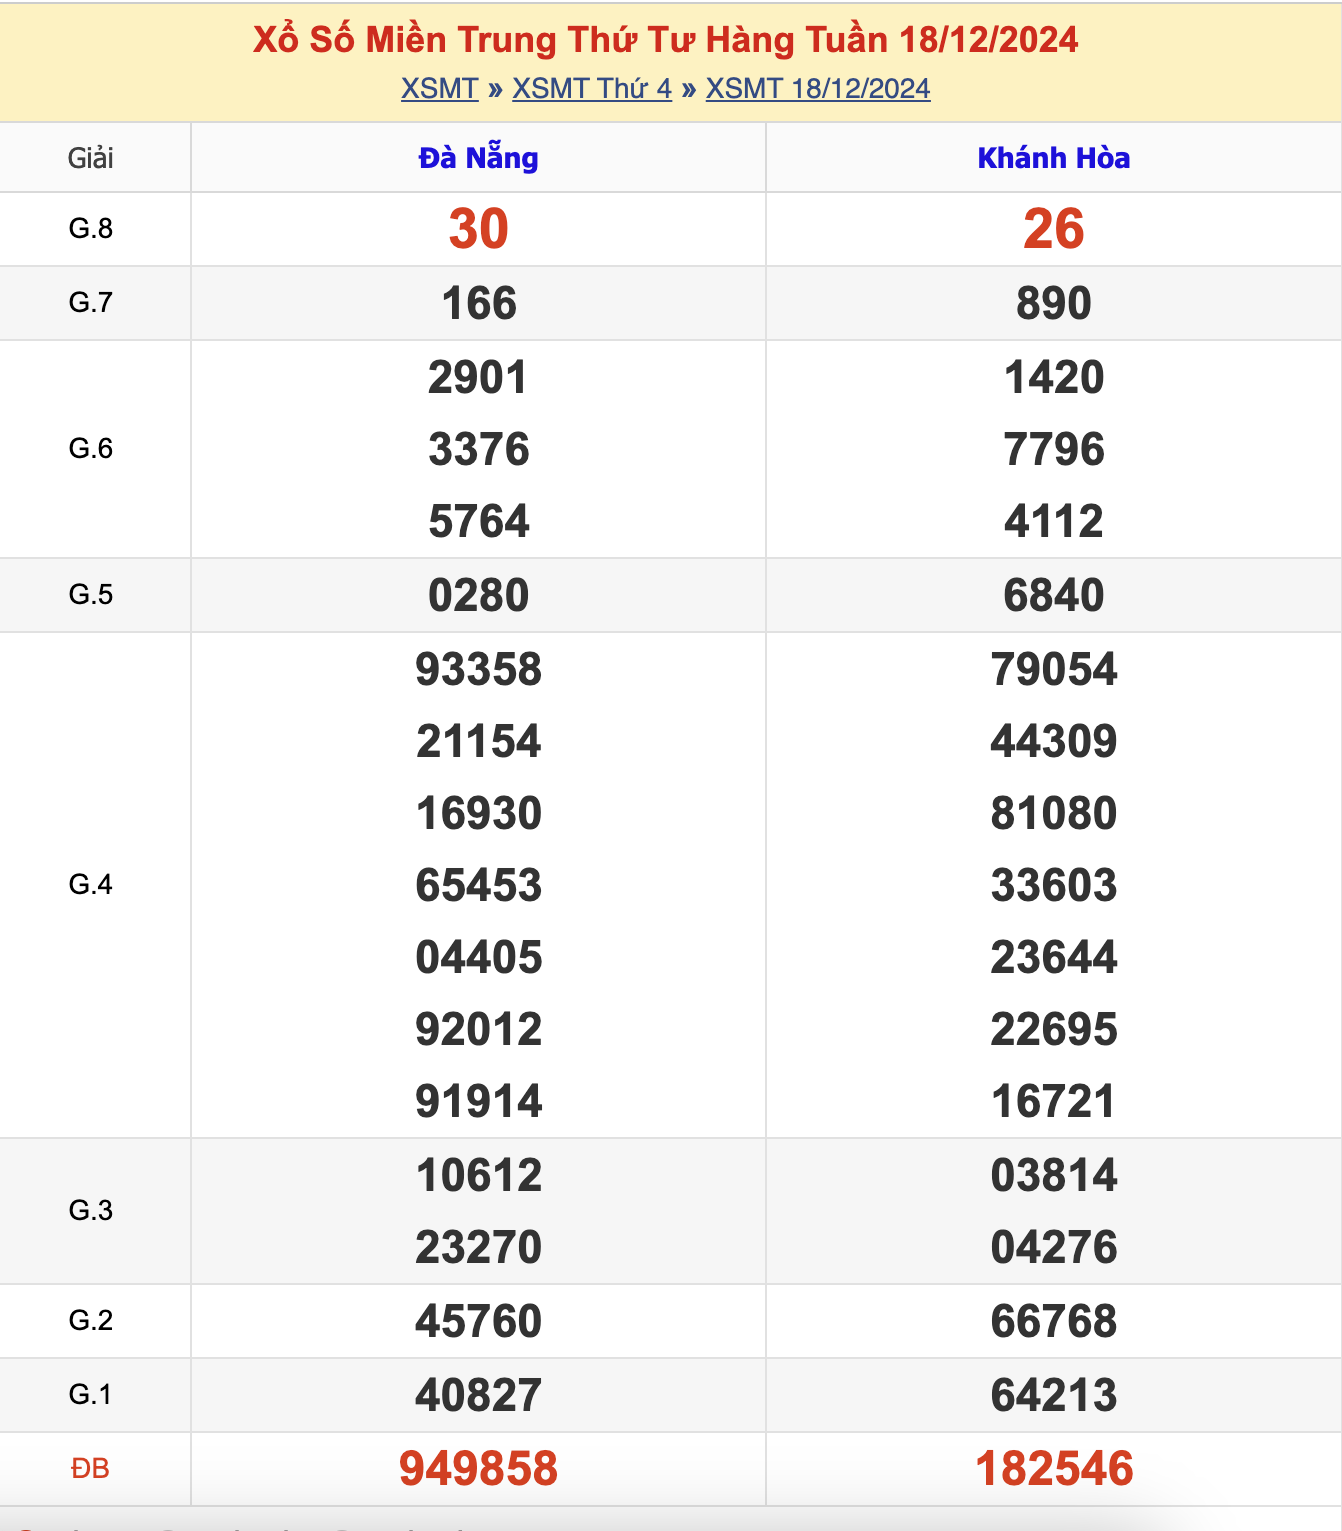
Task: Click the G.6 row label
Action: [x=90, y=449]
